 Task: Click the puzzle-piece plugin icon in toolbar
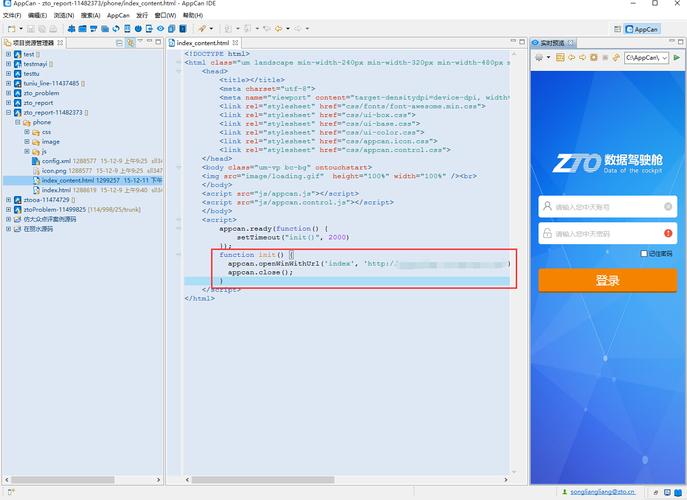coord(71,29)
